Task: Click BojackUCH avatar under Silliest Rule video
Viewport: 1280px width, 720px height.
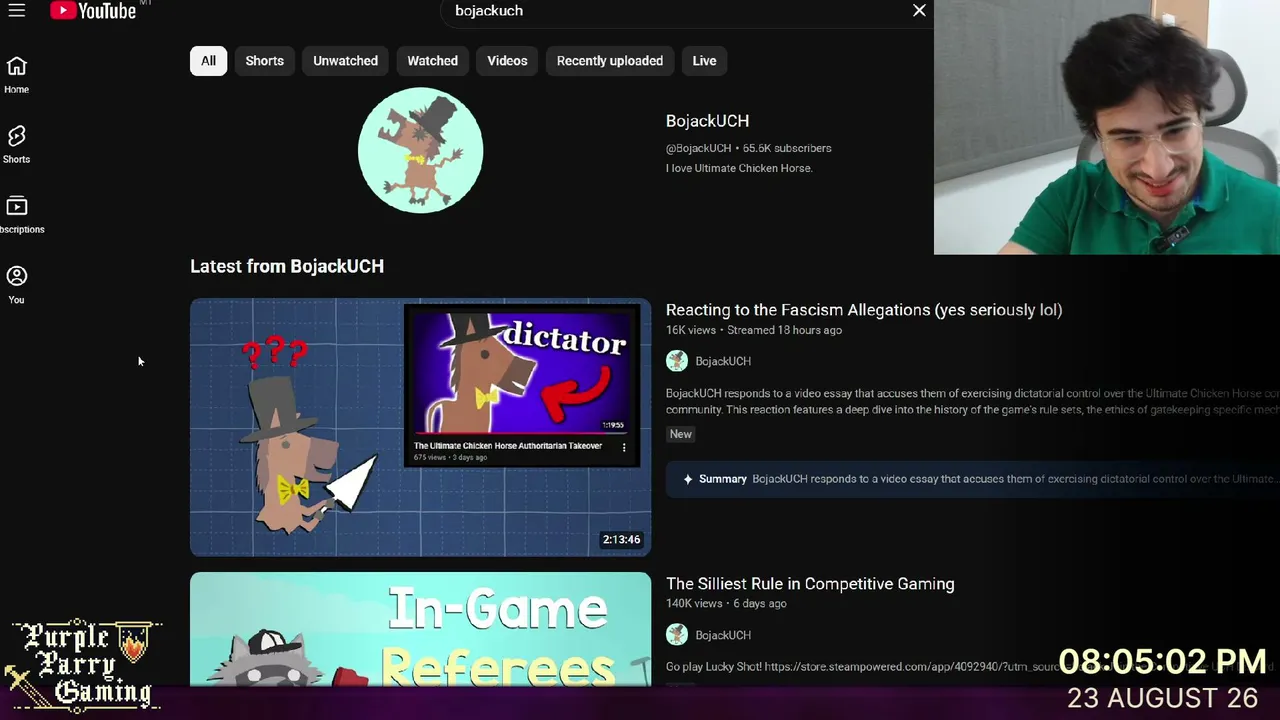Action: coord(677,635)
